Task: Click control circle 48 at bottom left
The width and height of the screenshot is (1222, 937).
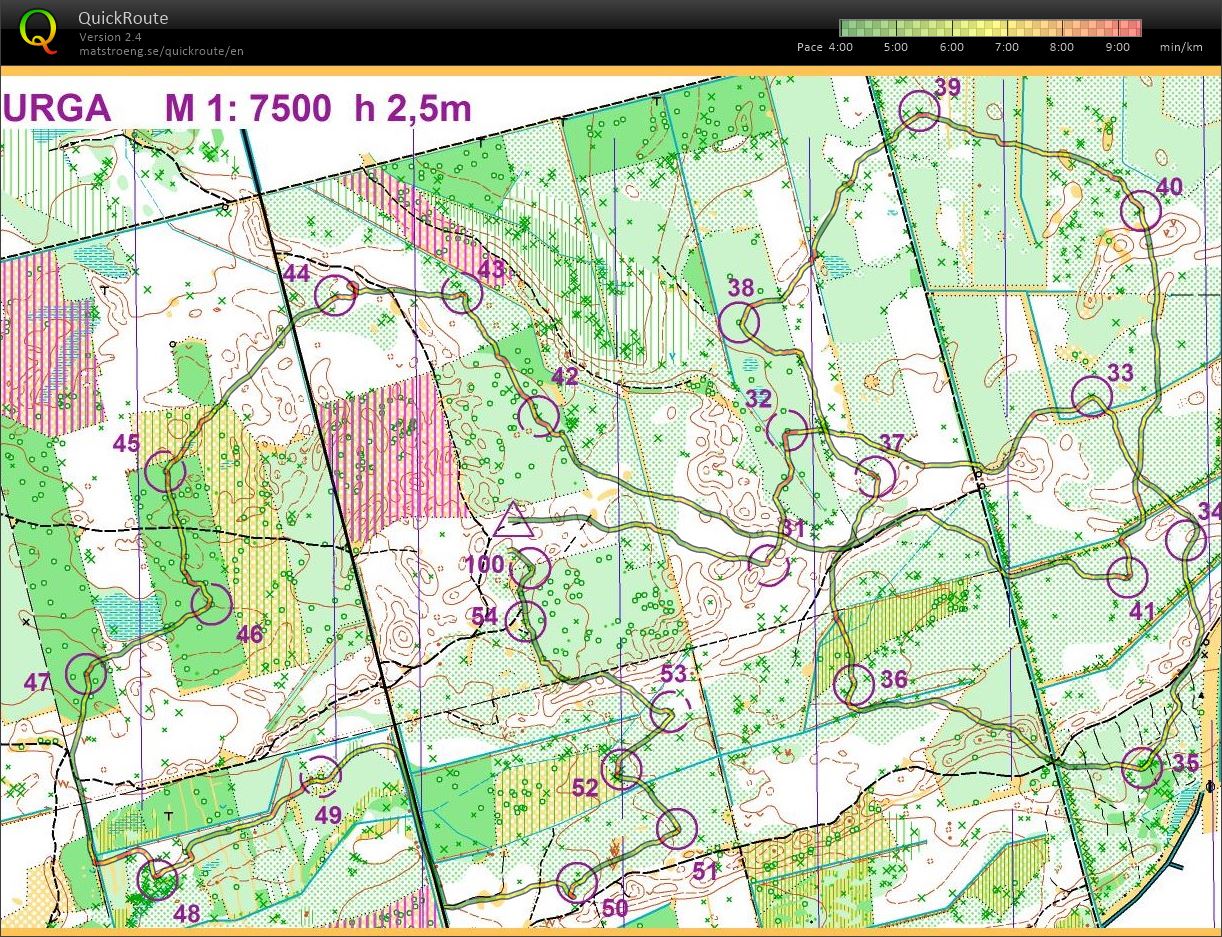Action: click(157, 880)
